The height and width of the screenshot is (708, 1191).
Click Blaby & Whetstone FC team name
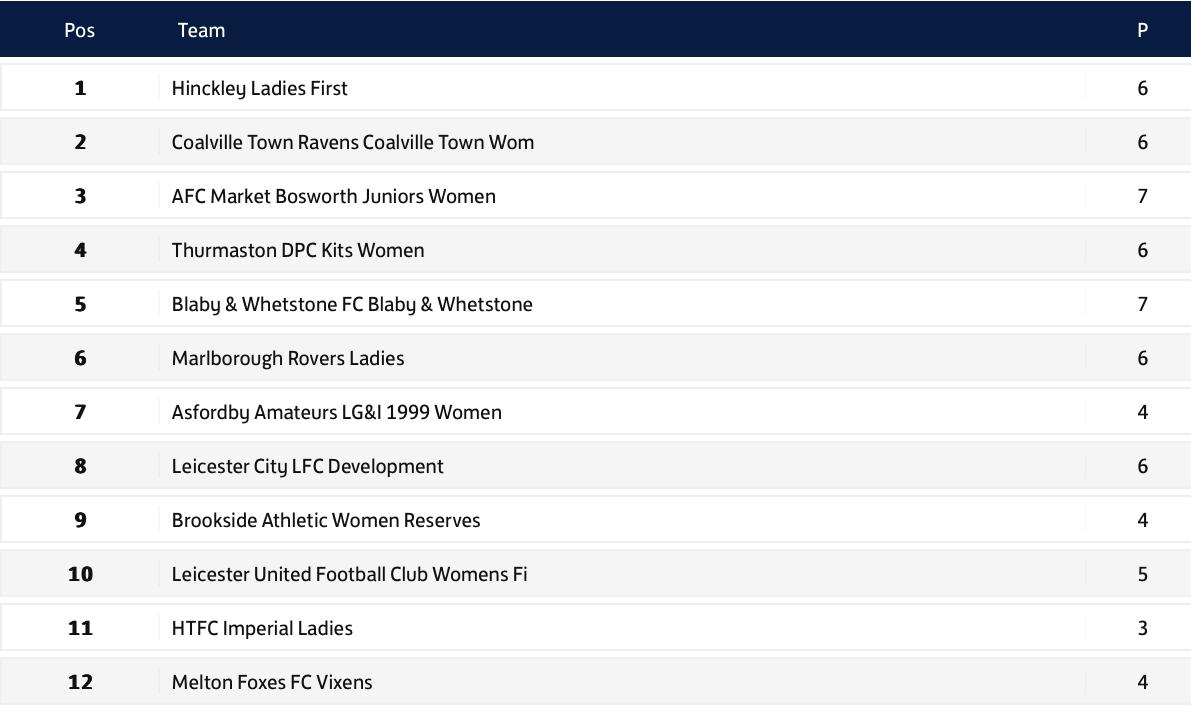[352, 304]
